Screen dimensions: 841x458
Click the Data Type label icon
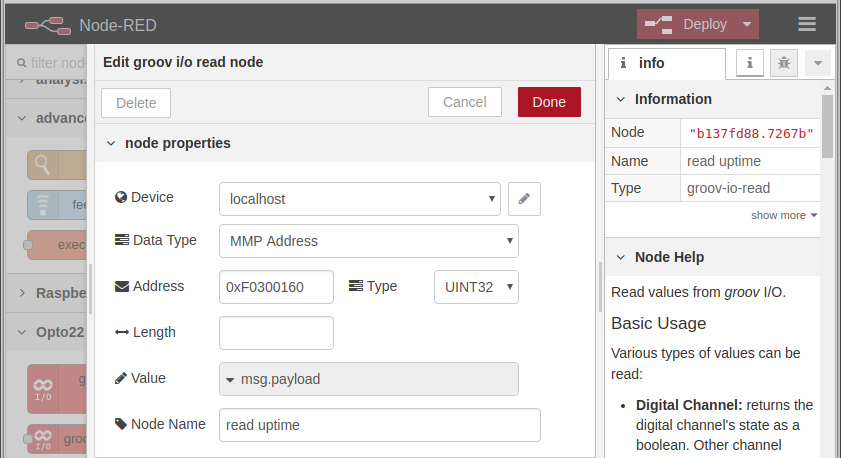coord(122,240)
